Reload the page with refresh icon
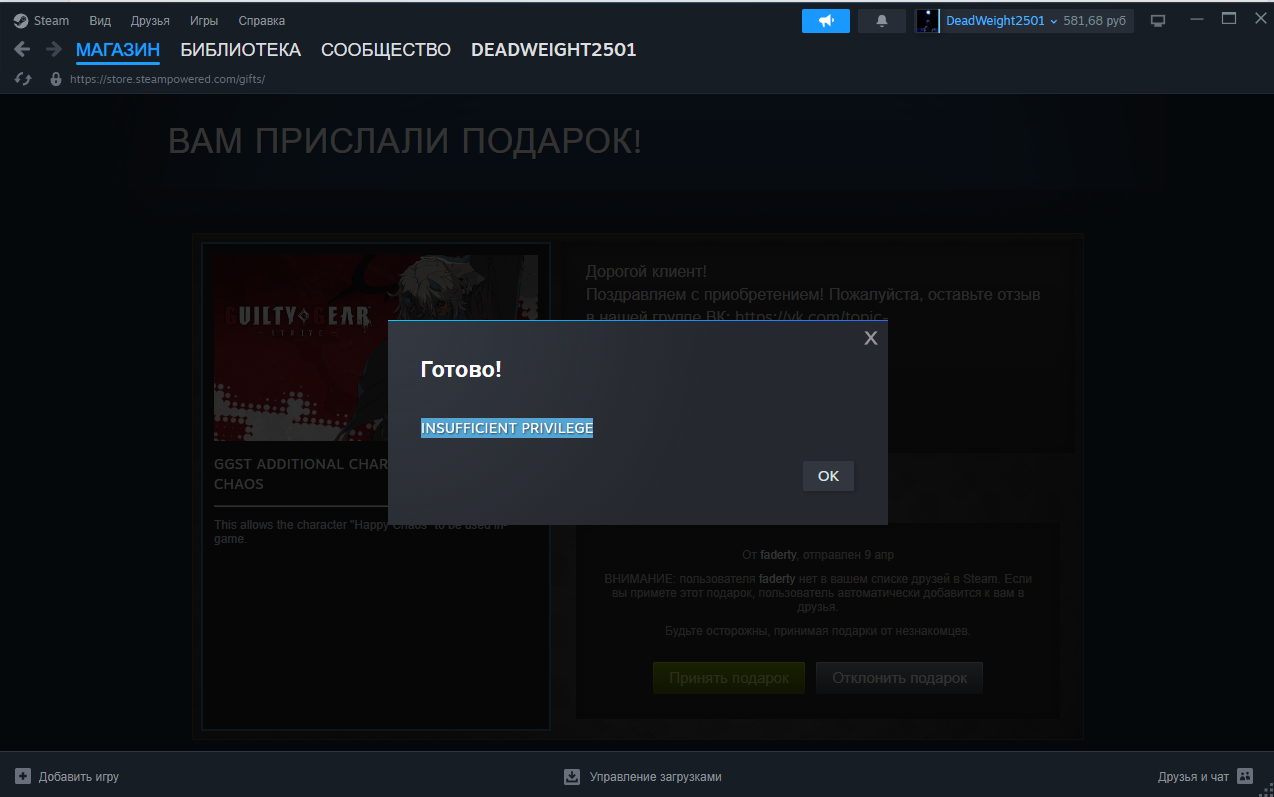Image resolution: width=1274 pixels, height=797 pixels. point(23,79)
